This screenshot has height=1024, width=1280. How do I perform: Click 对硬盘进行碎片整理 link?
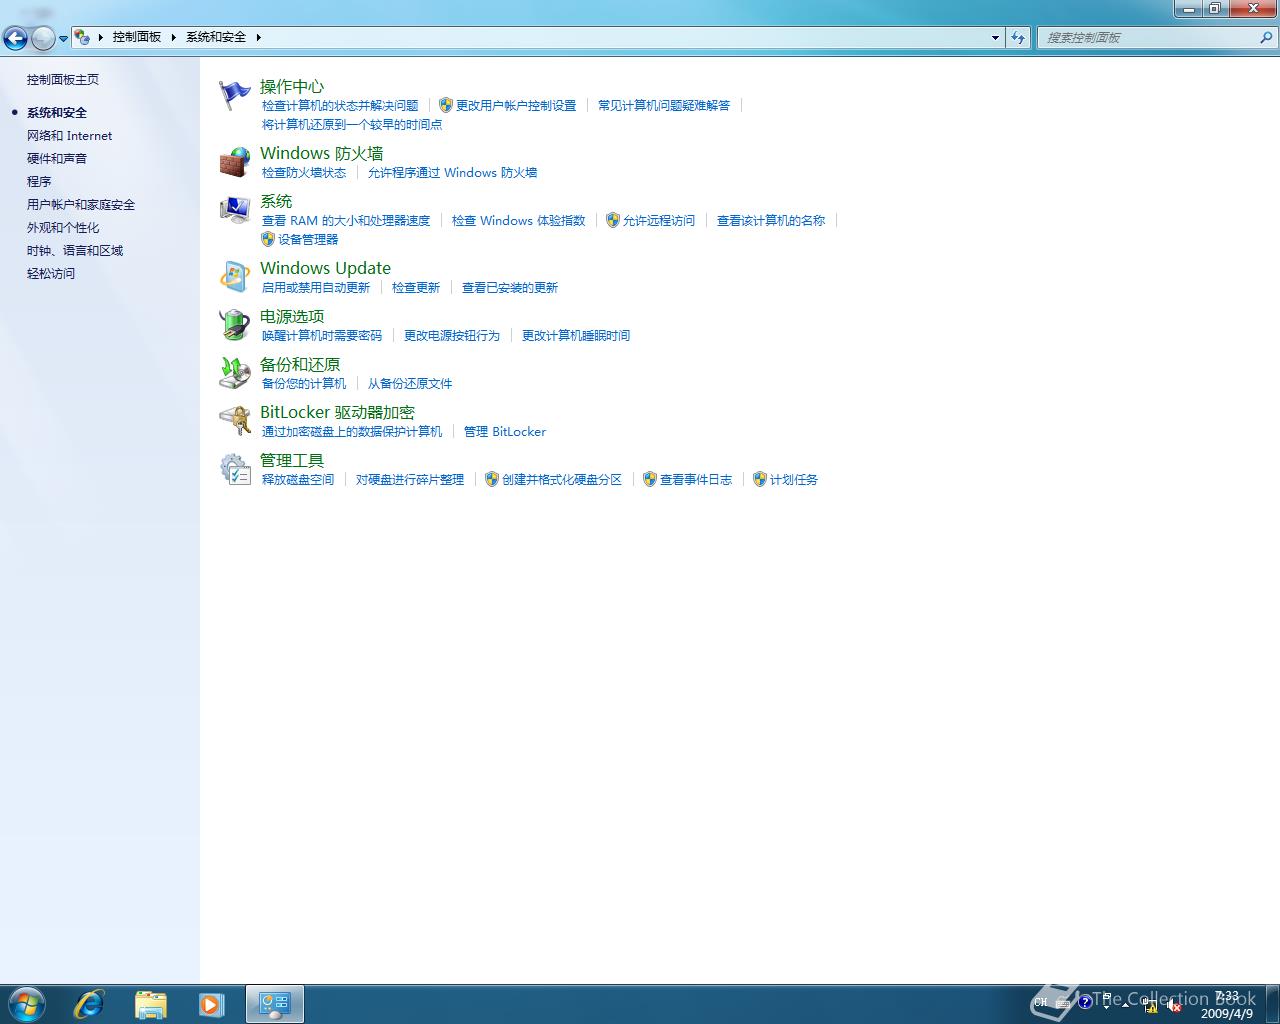coord(410,479)
